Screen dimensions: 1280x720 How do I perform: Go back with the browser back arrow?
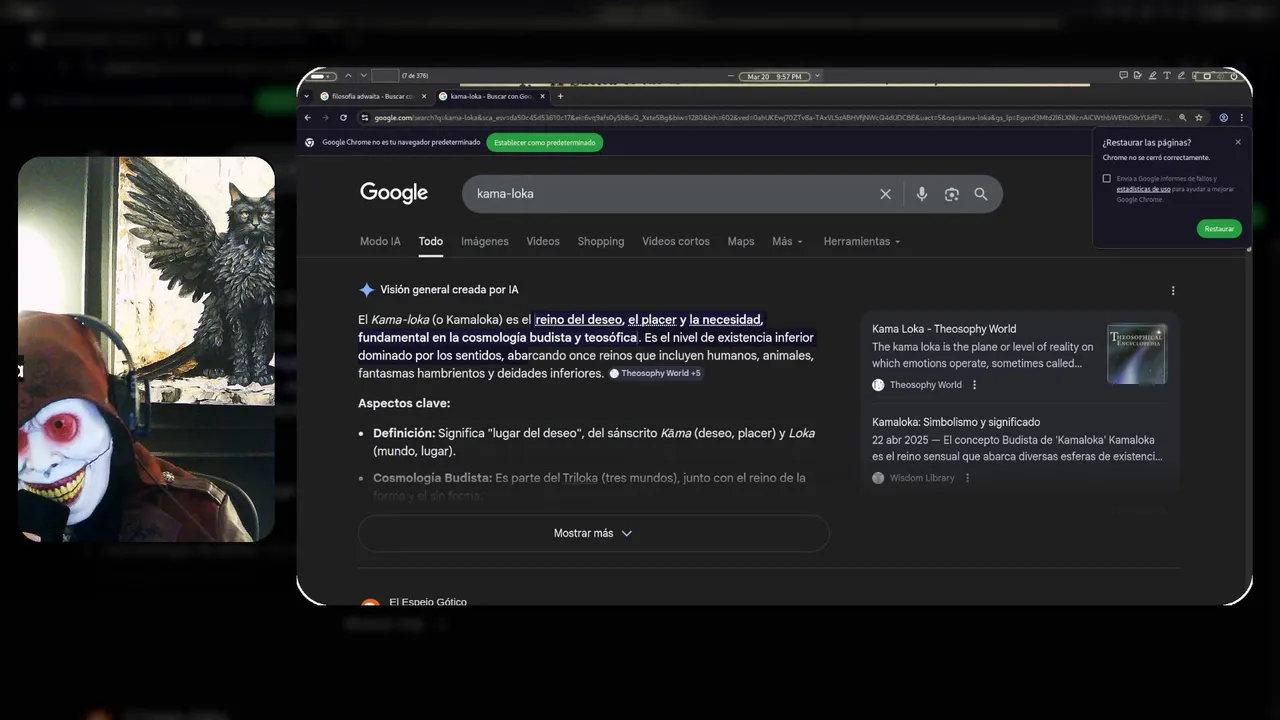[x=307, y=117]
